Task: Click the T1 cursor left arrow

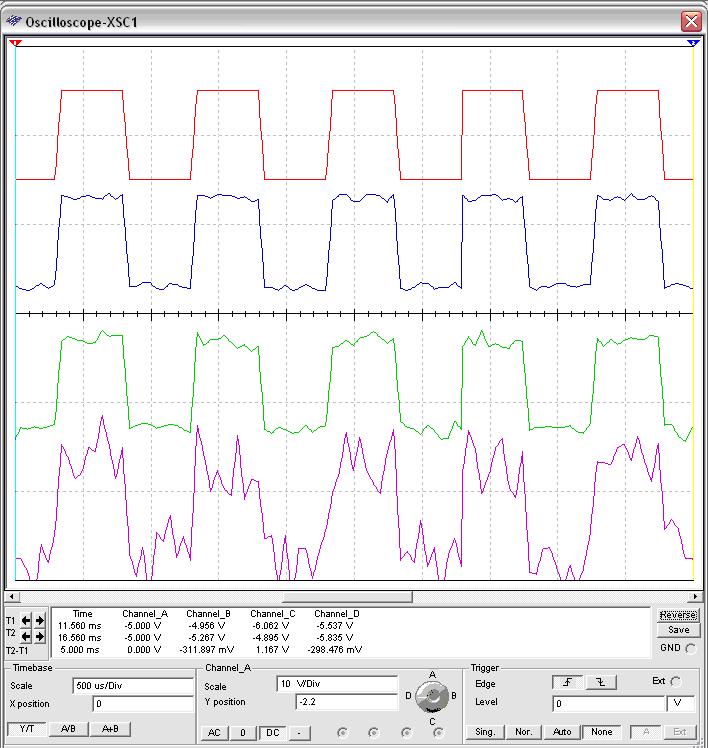Action: point(27,620)
